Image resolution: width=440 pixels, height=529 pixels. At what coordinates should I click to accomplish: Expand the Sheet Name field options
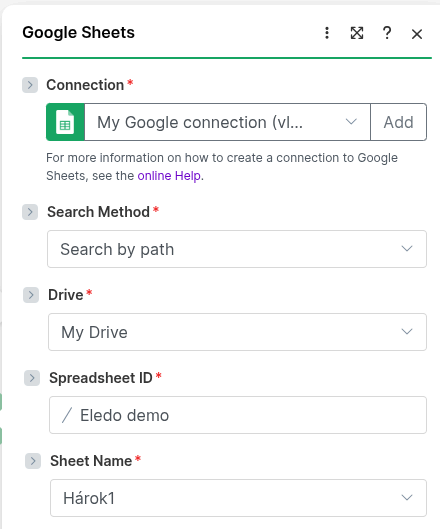(x=33, y=461)
